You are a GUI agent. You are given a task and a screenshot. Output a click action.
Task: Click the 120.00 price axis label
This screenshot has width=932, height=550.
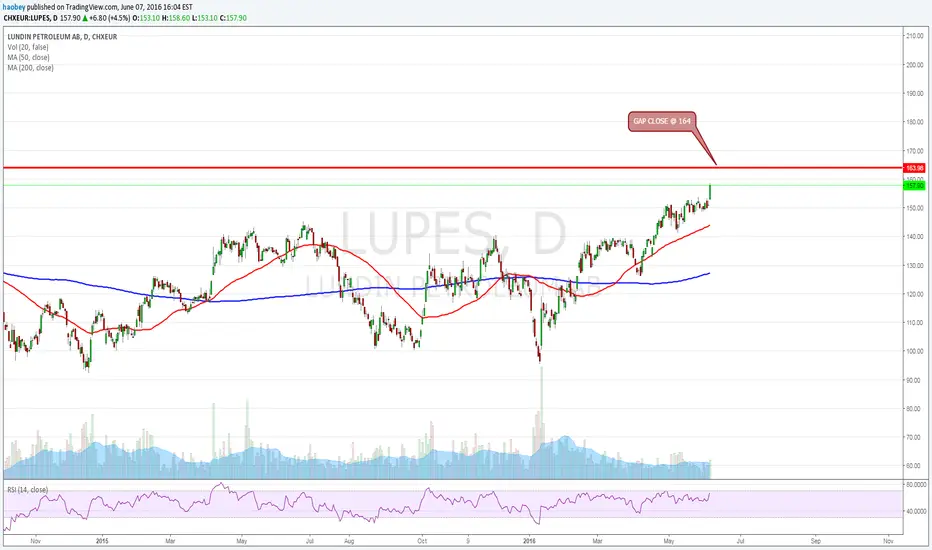(x=915, y=294)
